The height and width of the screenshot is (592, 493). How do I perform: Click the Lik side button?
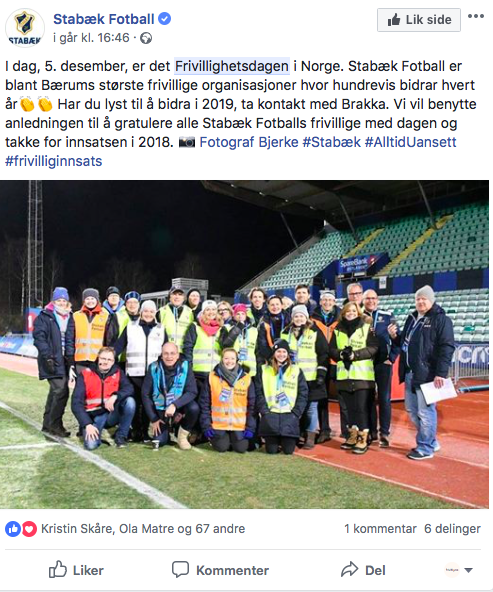(419, 20)
